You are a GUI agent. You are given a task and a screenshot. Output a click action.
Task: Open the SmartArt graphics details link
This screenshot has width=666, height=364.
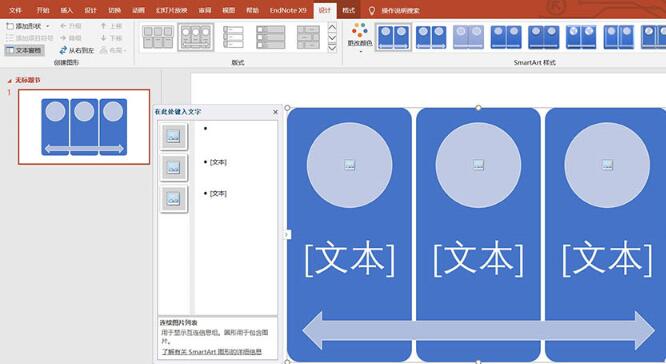(212, 352)
